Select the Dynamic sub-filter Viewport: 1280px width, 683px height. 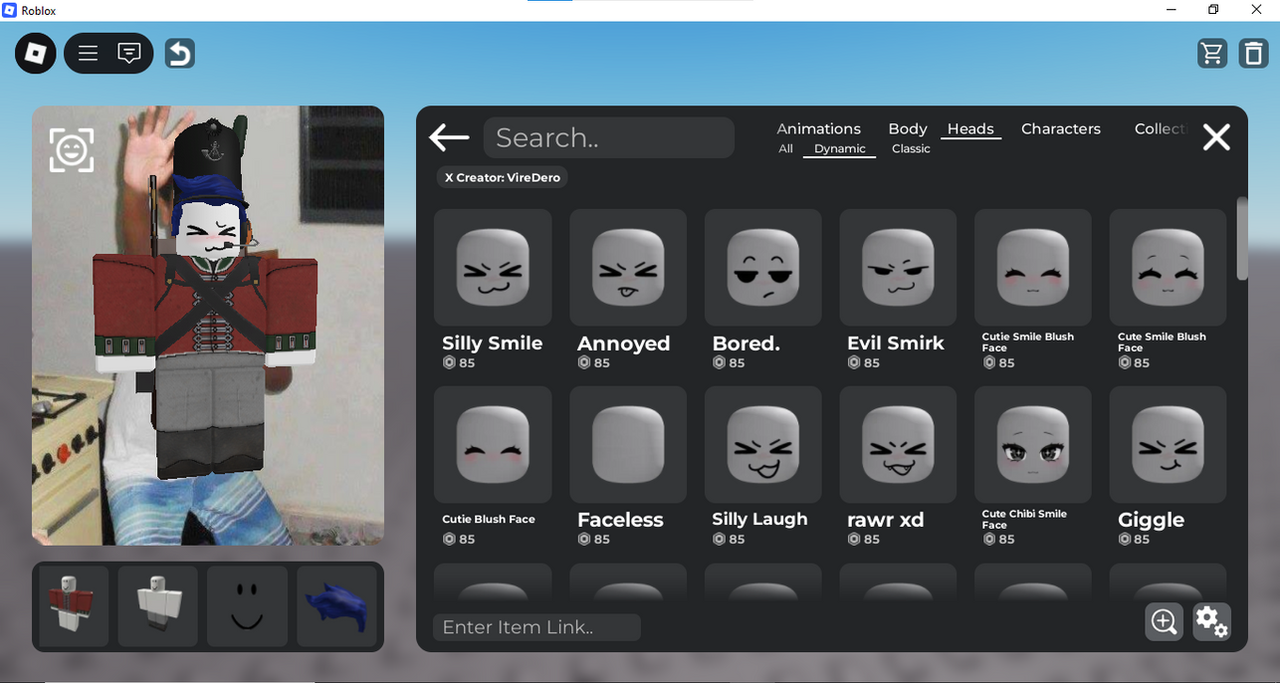[840, 149]
